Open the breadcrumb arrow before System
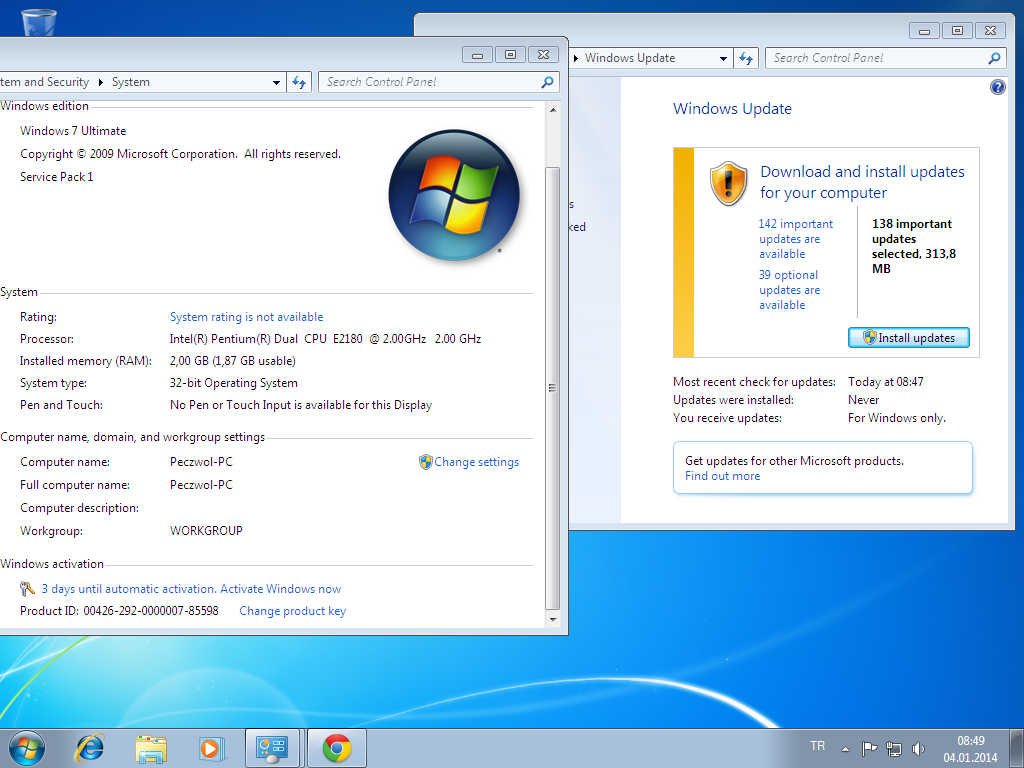This screenshot has height=768, width=1024. [101, 82]
